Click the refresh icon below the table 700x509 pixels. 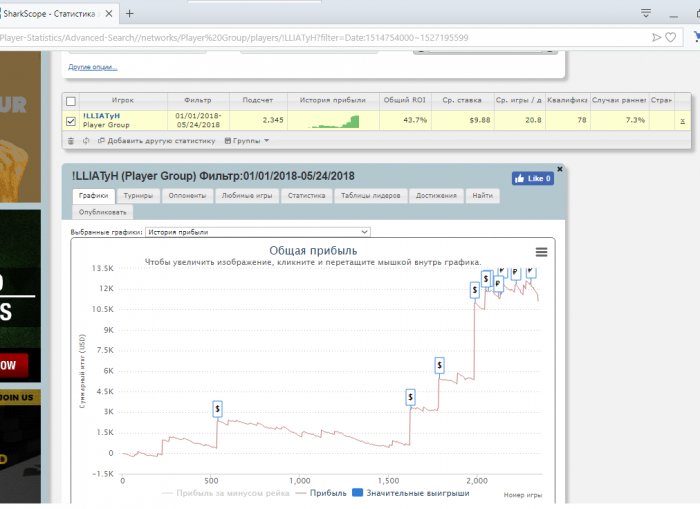tap(85, 141)
